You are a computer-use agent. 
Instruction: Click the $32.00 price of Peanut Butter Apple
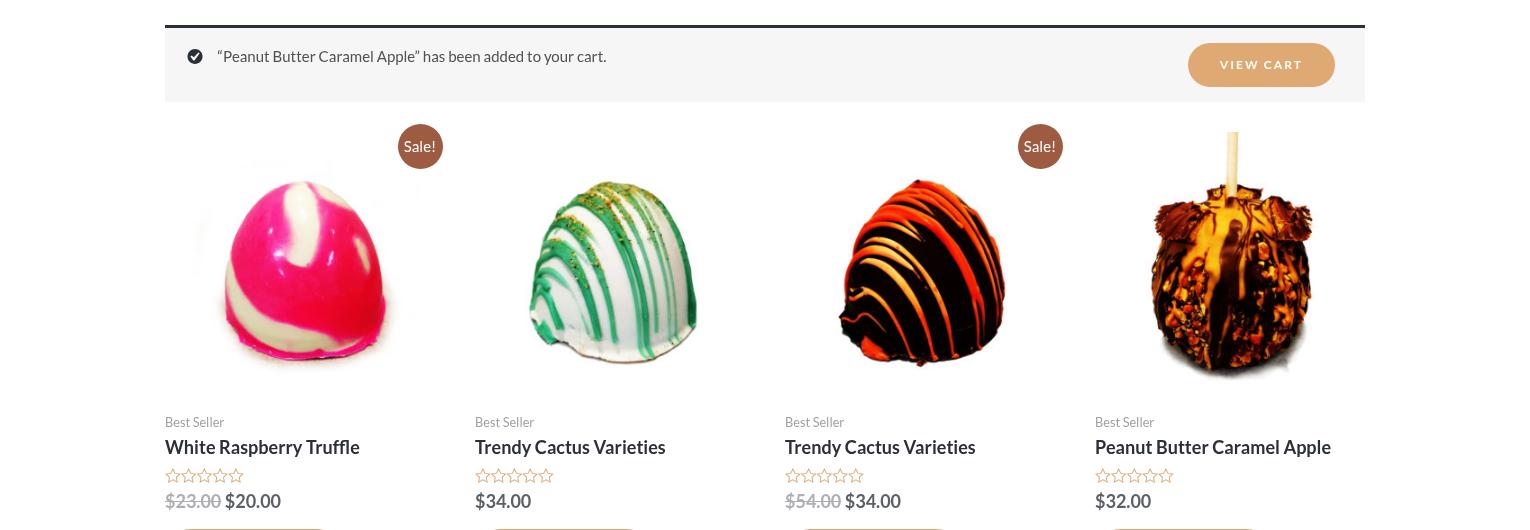[x=1123, y=501]
